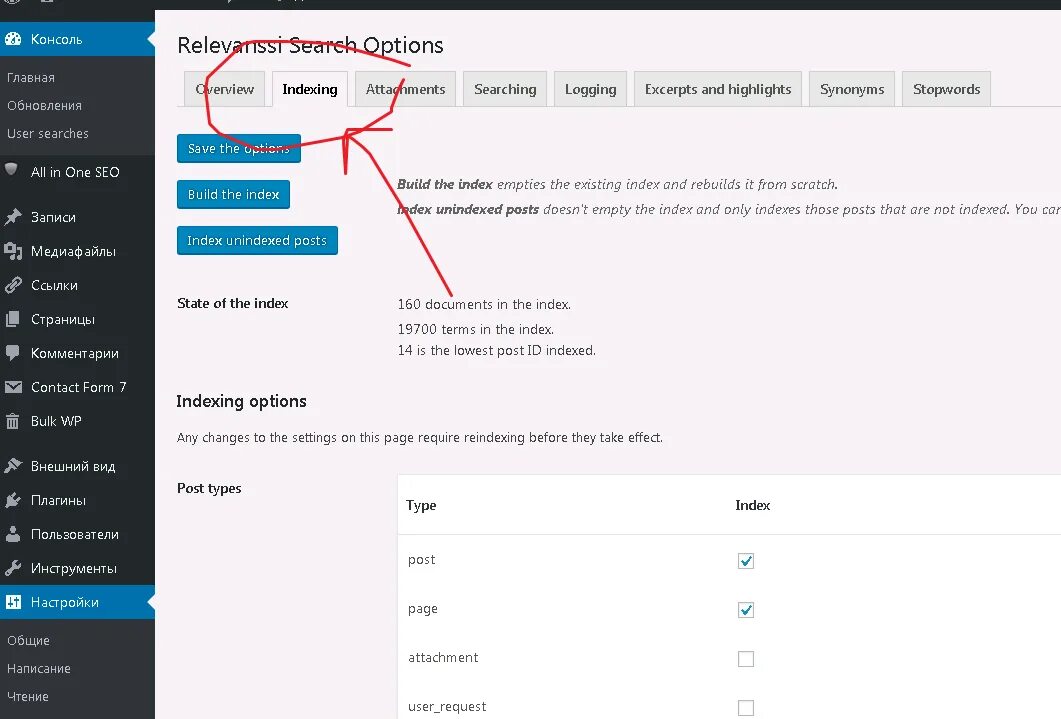The image size is (1061, 719).
Task: Click '19700 terms in the index.' text
Action: [x=476, y=329]
